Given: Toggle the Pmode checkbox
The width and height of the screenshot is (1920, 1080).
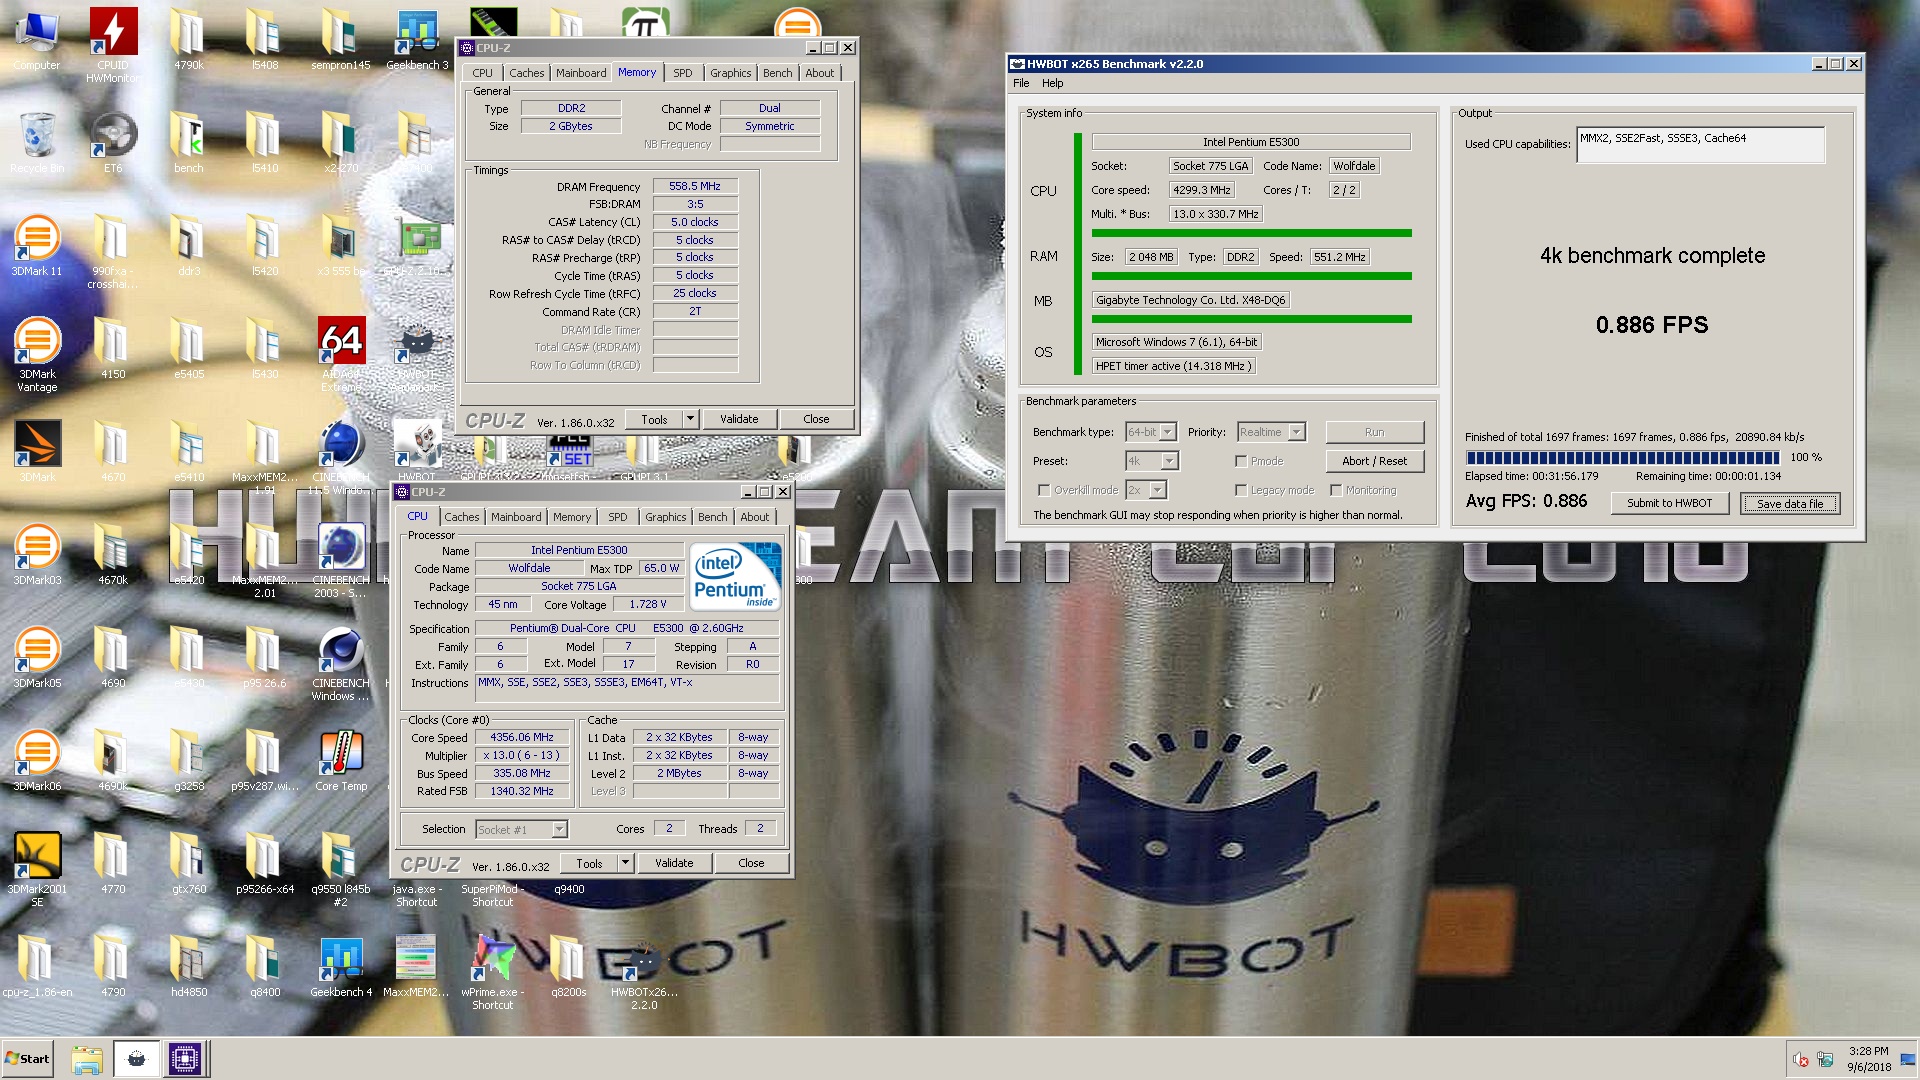Looking at the screenshot, I should (x=1241, y=461).
